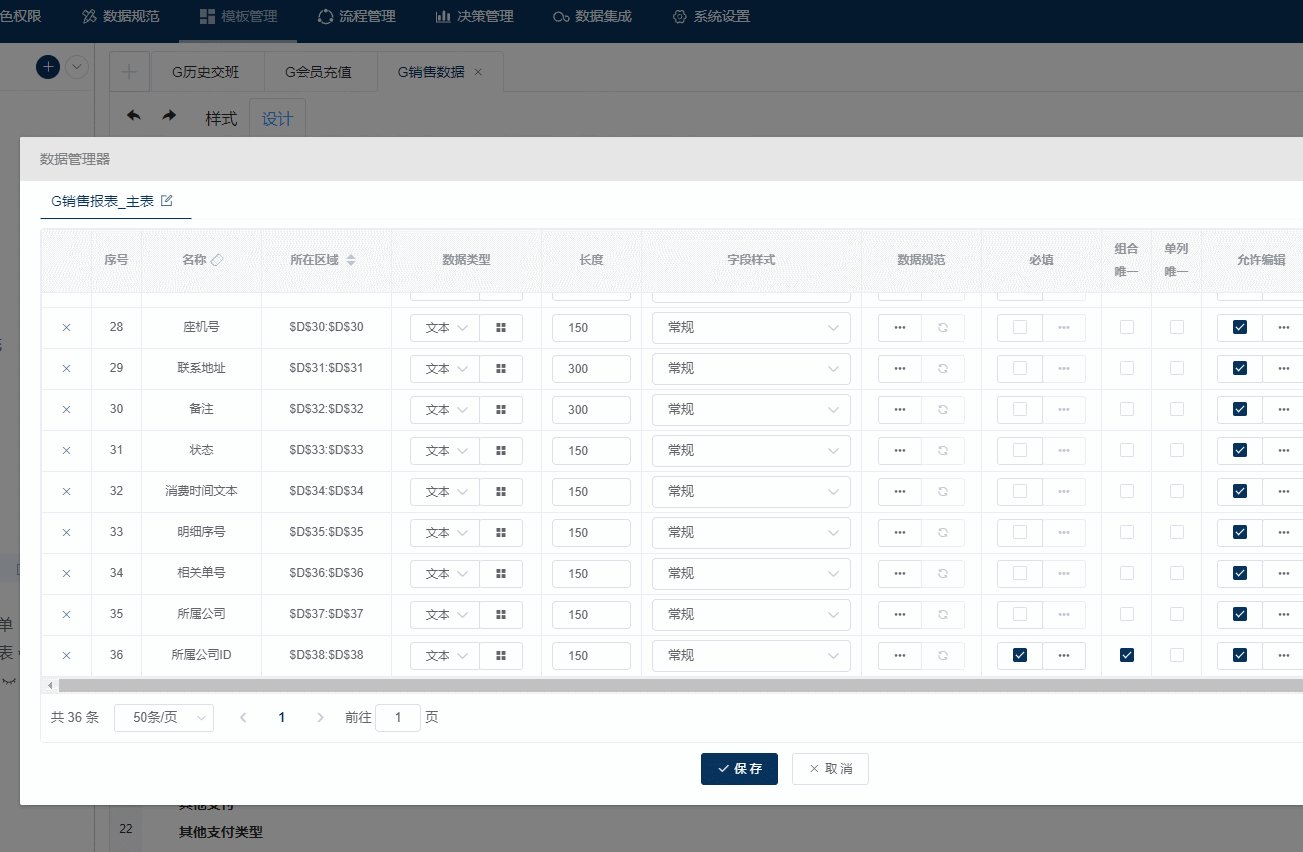Open required-field ellipsis in 所属公司ID row
This screenshot has height=852, width=1303.
pos(1064,656)
